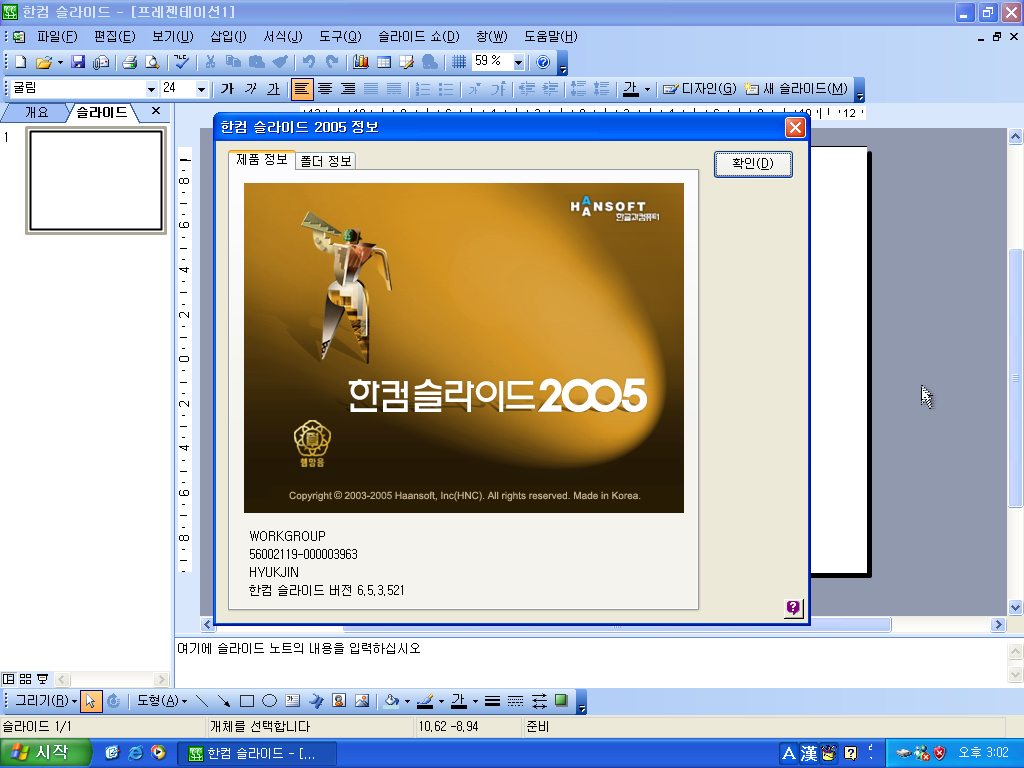Apply bold with the 가 button
Viewport: 1024px width, 768px height.
pos(227,88)
